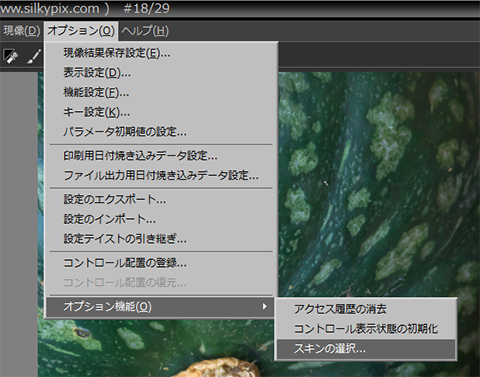
Task: Select 設定テイストの引き継ぎ...
Action: (x=161, y=239)
